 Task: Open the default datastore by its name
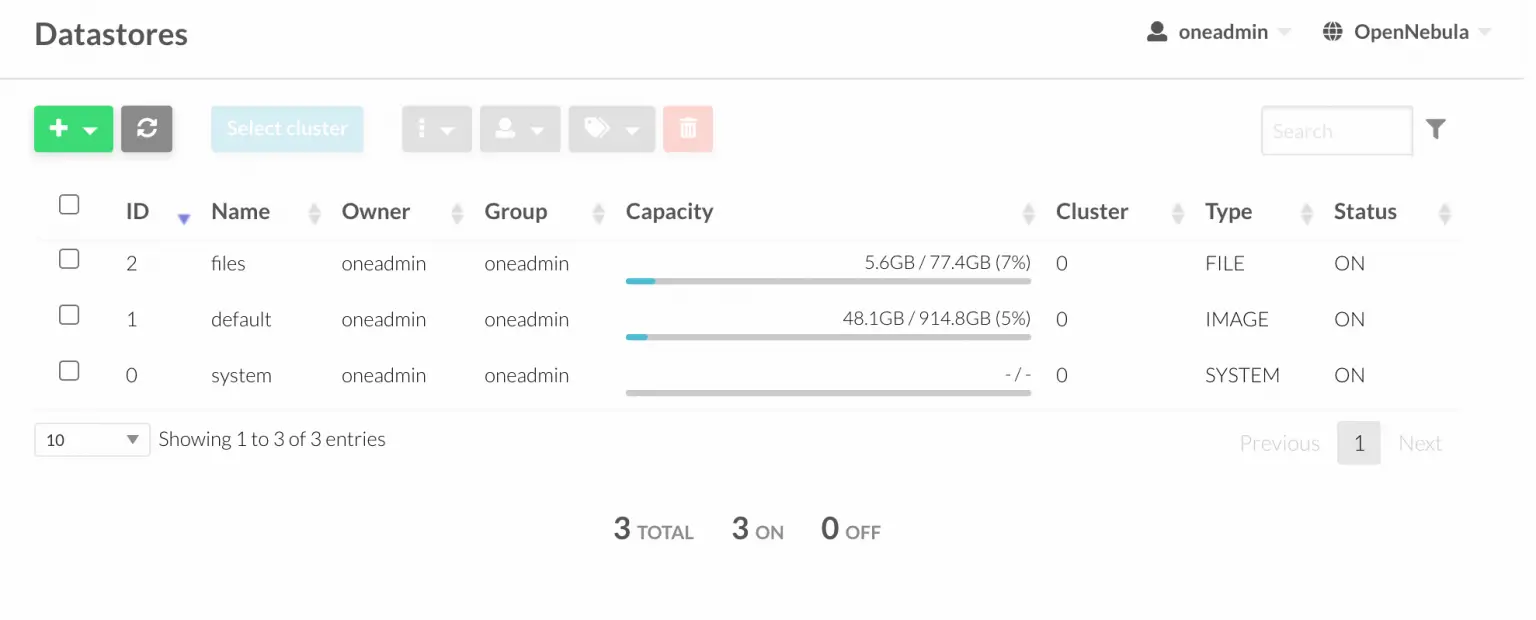coord(240,319)
